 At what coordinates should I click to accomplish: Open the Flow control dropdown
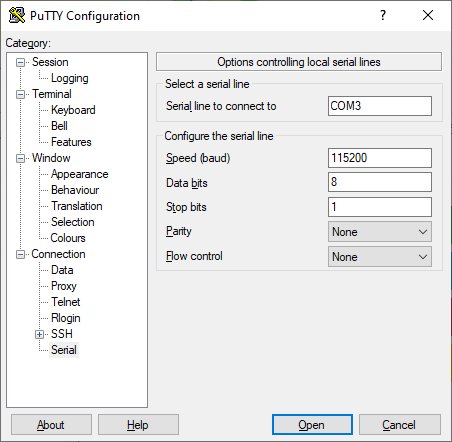pyautogui.click(x=380, y=257)
